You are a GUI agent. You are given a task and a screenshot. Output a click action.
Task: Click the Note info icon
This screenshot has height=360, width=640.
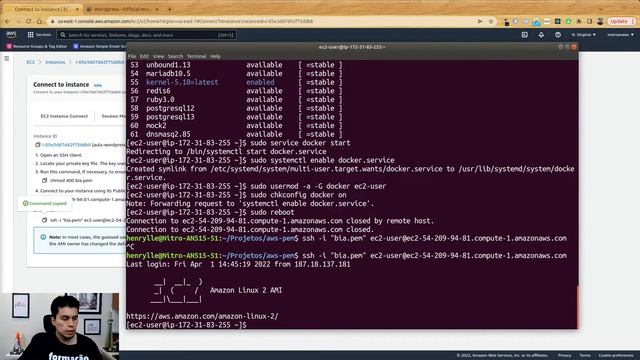click(x=43, y=237)
